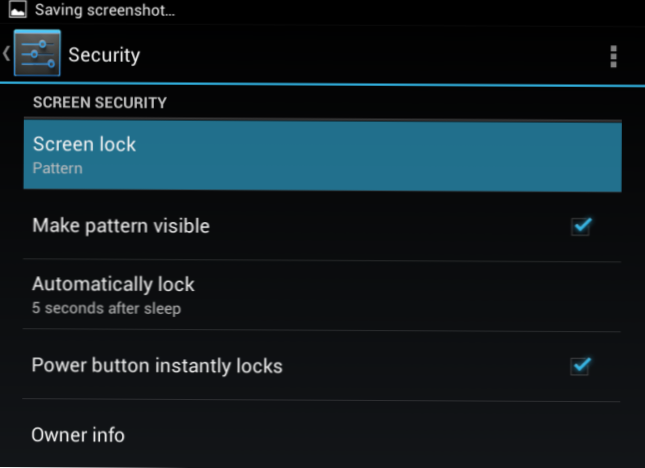
Task: Tap the screenshot image icon in status bar
Action: [x=17, y=9]
